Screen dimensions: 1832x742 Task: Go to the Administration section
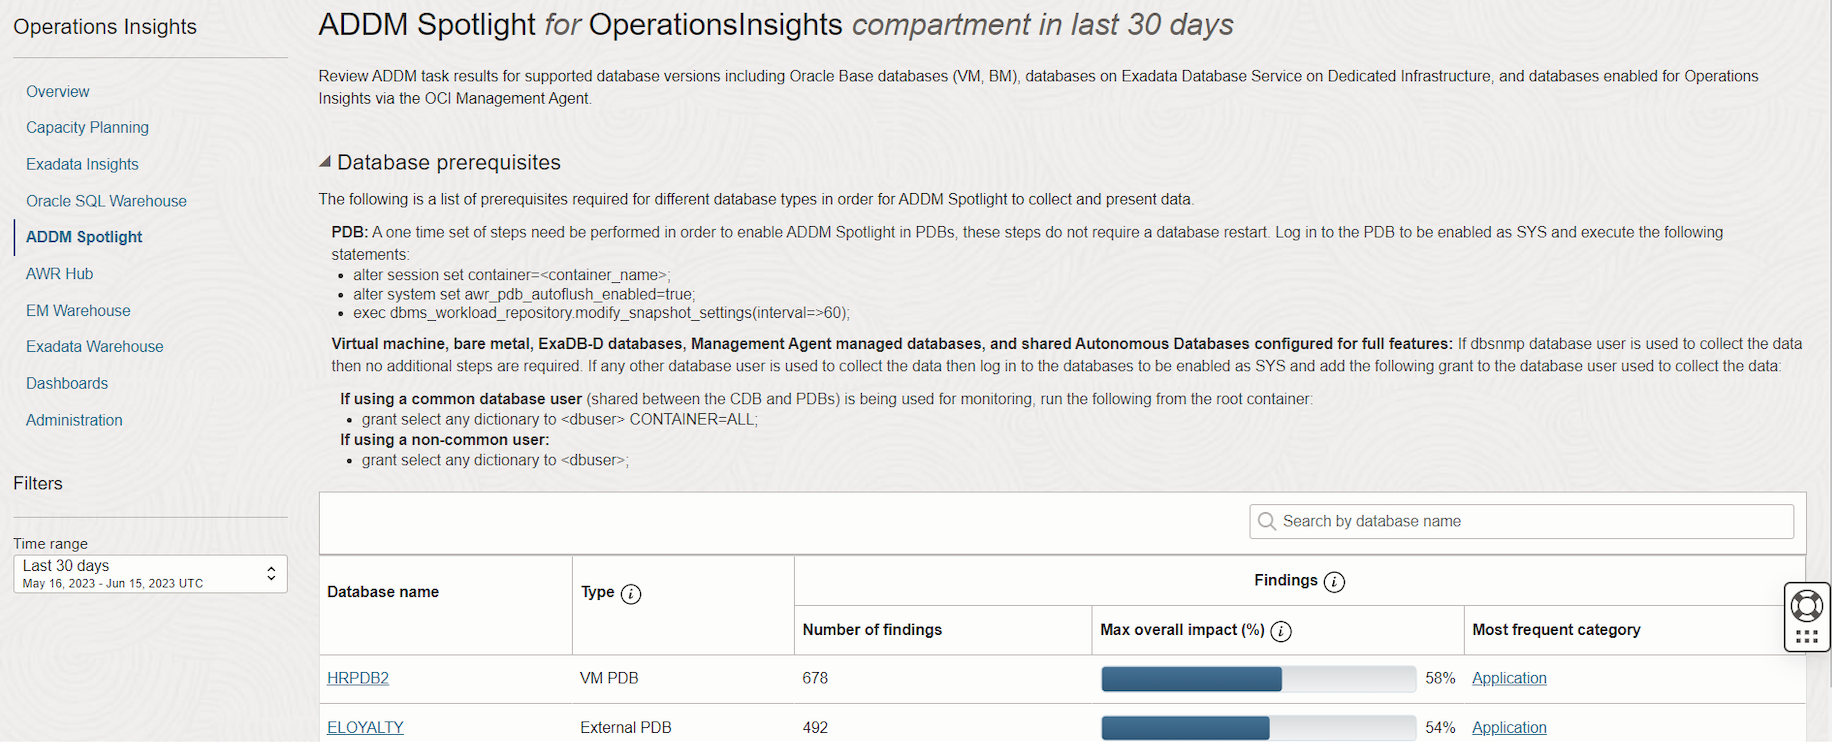click(73, 419)
